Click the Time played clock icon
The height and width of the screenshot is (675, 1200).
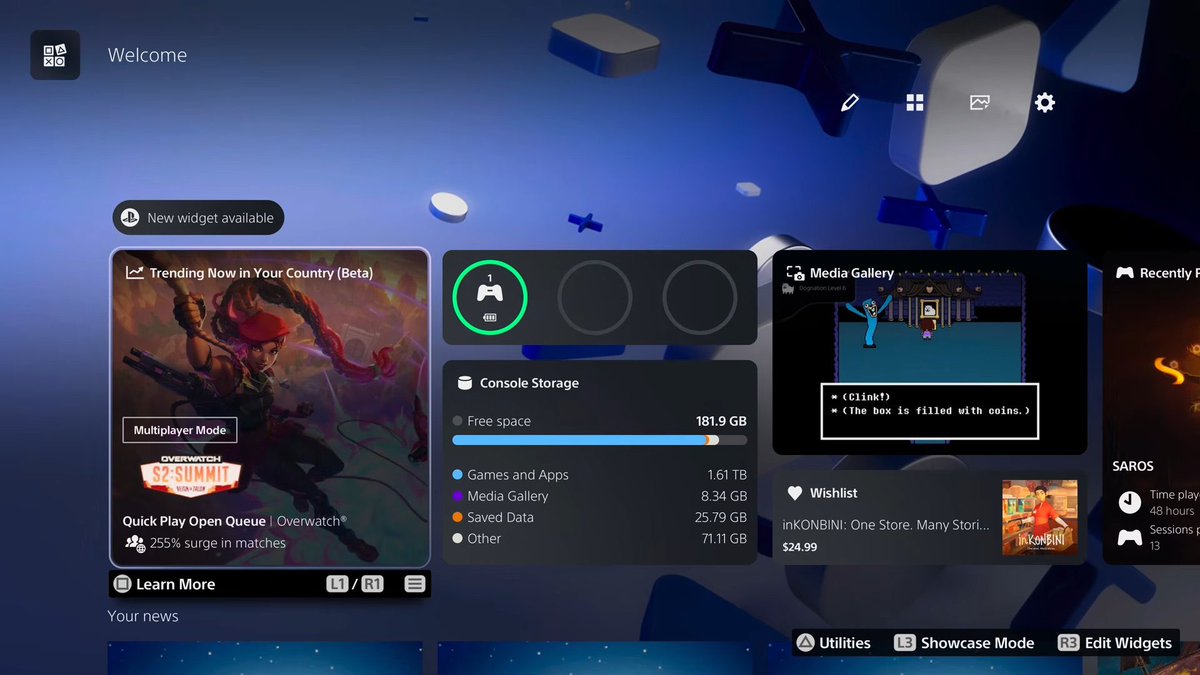[x=1129, y=501]
